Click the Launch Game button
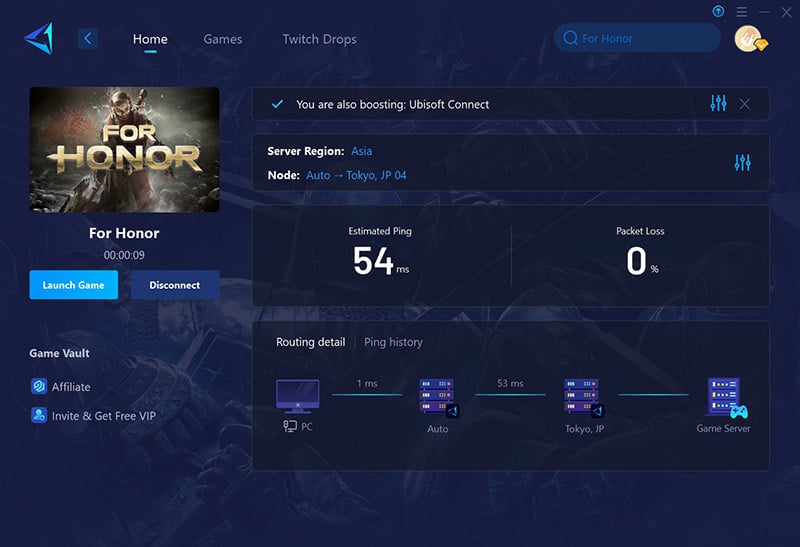This screenshot has width=800, height=547. [x=73, y=285]
